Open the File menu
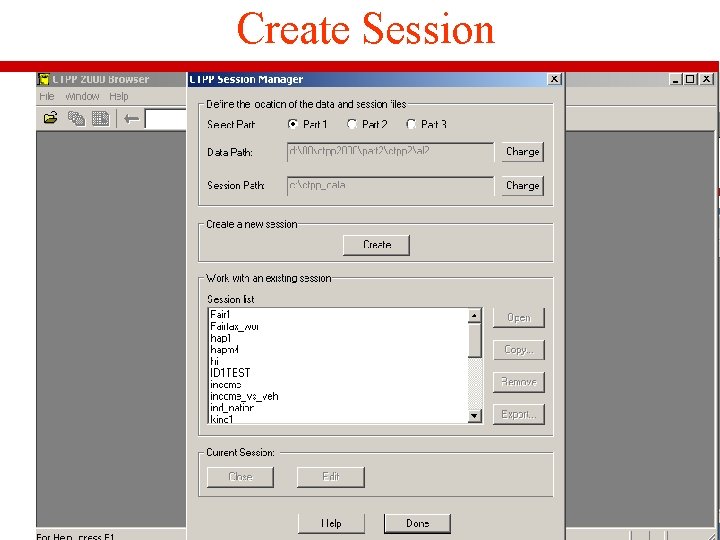The image size is (720, 540). [x=46, y=96]
